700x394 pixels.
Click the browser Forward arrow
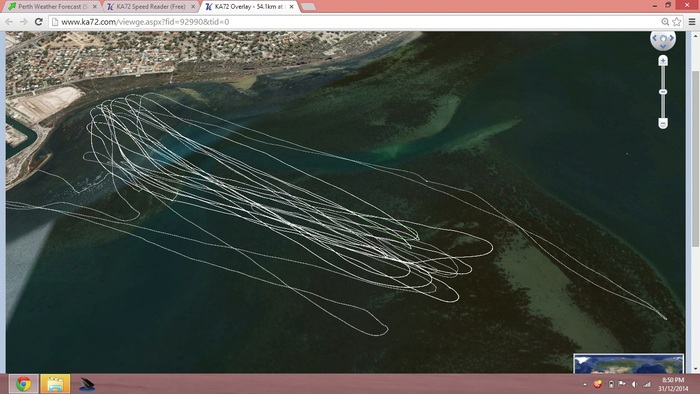tap(24, 22)
